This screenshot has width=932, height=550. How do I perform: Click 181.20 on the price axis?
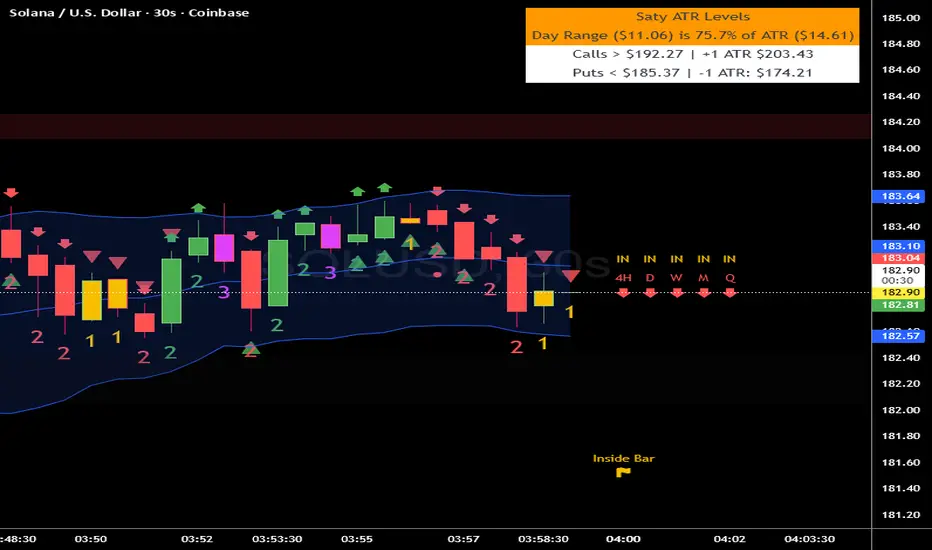click(x=900, y=515)
